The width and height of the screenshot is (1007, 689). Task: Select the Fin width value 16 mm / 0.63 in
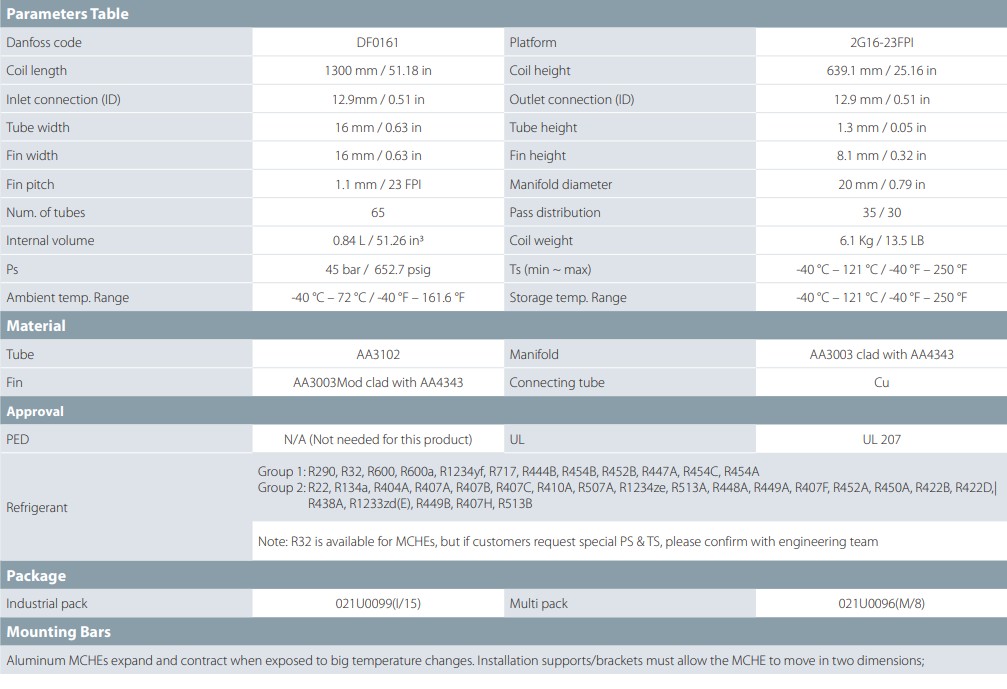378,155
